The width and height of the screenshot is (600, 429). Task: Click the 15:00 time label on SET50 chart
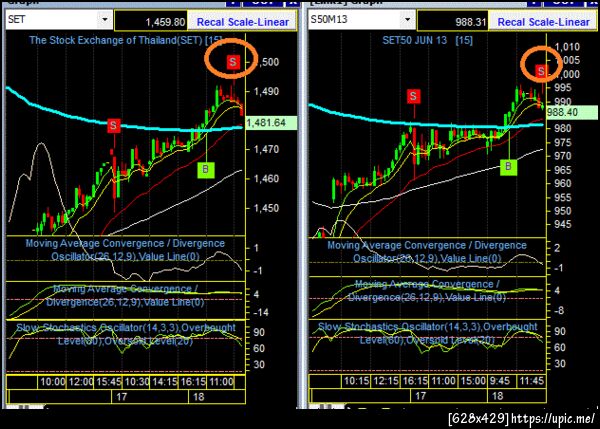(473, 381)
